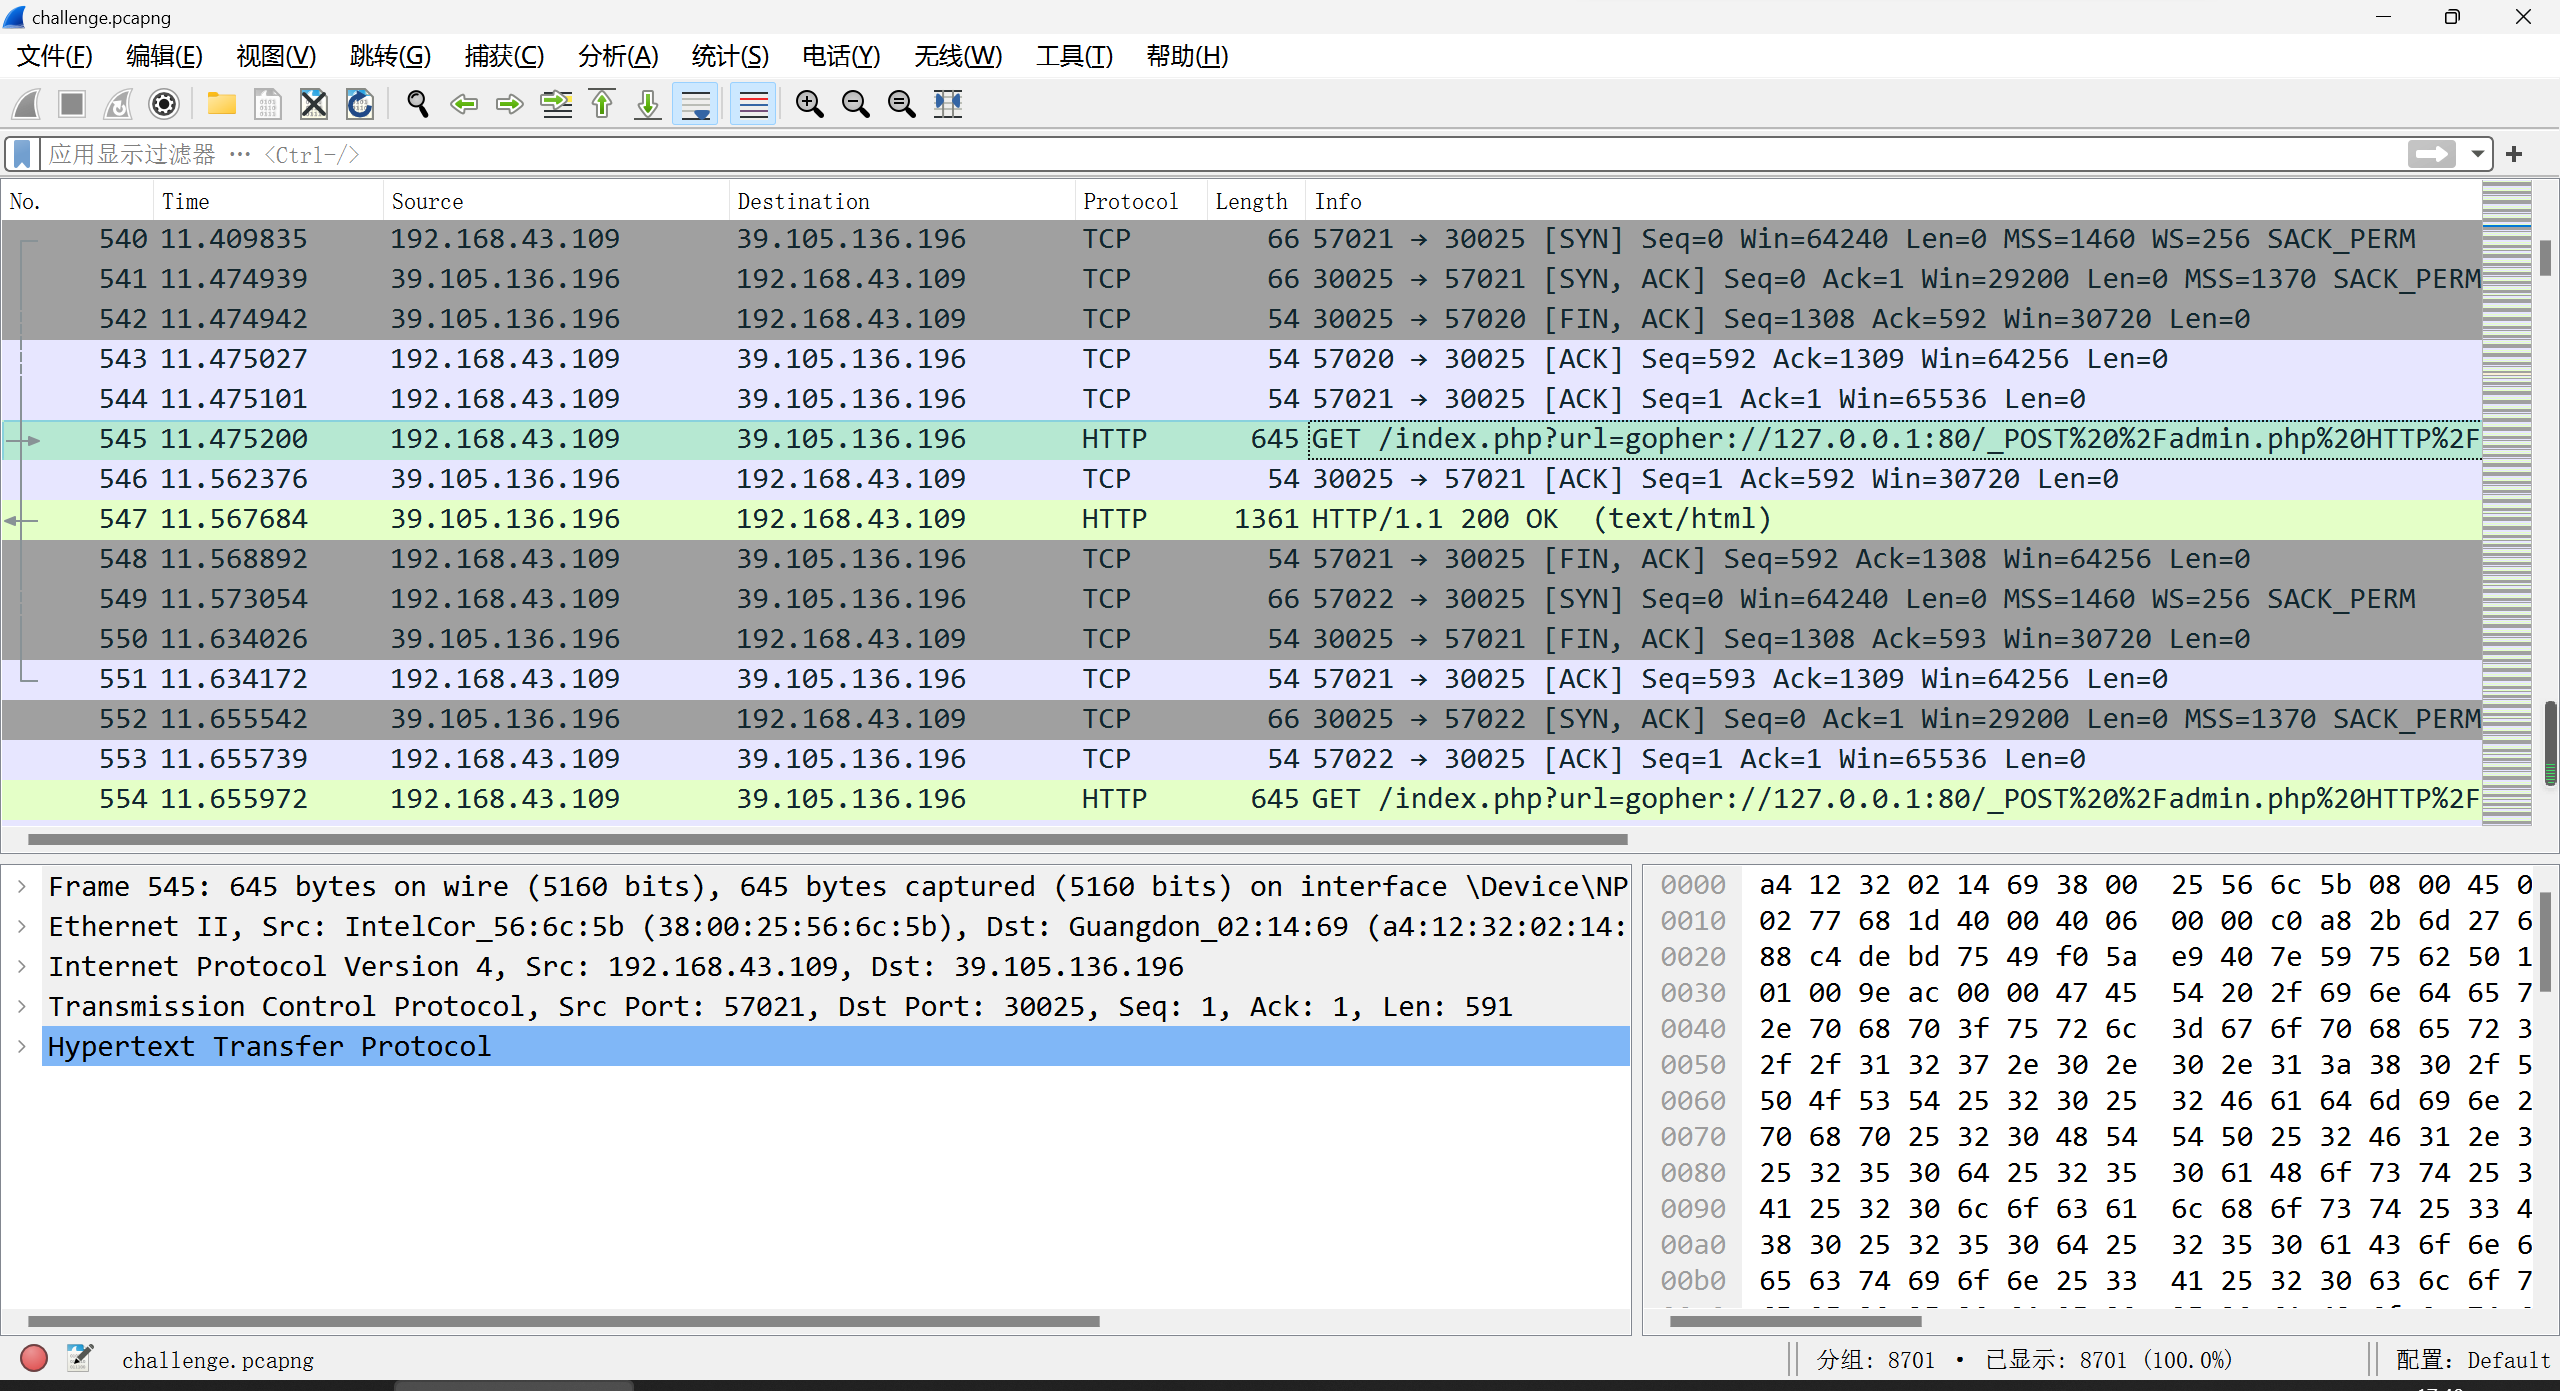Restart the current capture icon
Screen dimensions: 2560x1391
tap(118, 104)
